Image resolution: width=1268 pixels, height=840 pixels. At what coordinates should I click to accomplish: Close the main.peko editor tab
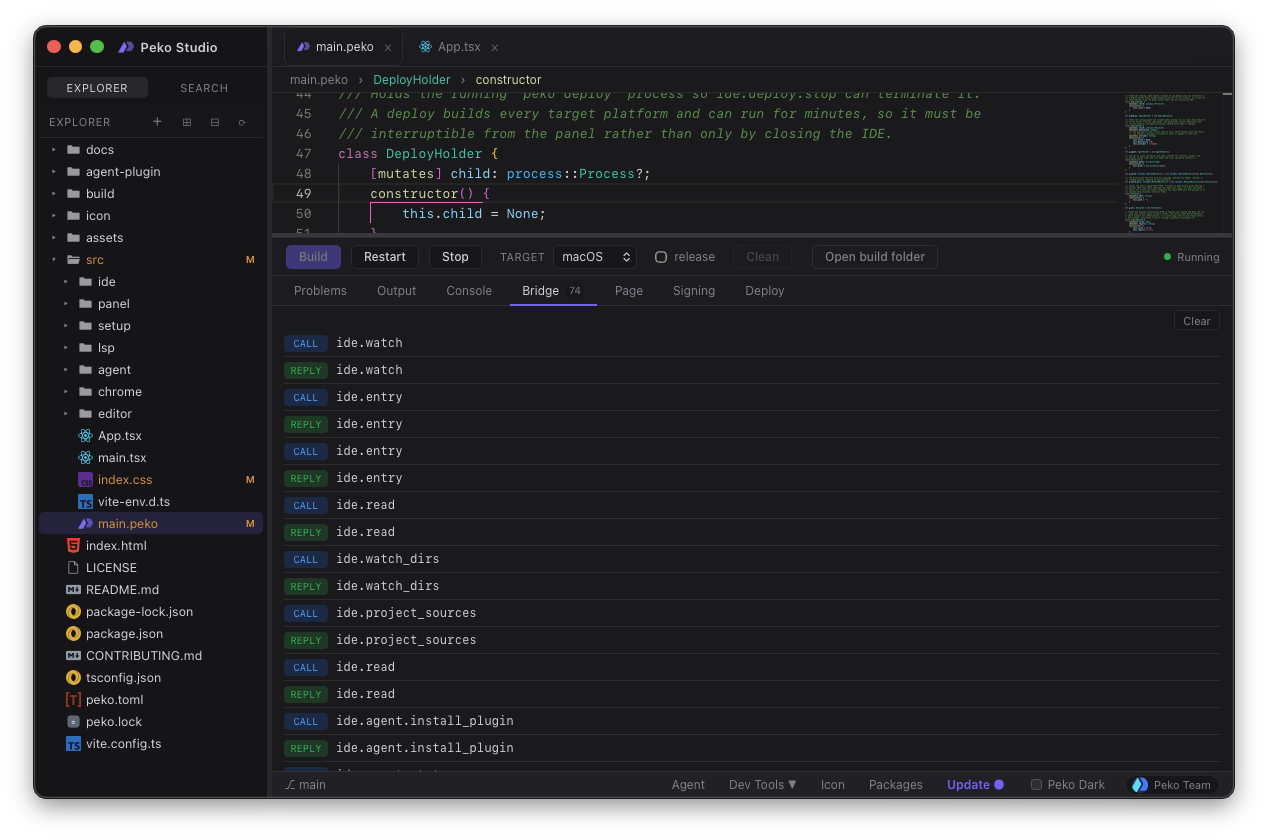[388, 48]
